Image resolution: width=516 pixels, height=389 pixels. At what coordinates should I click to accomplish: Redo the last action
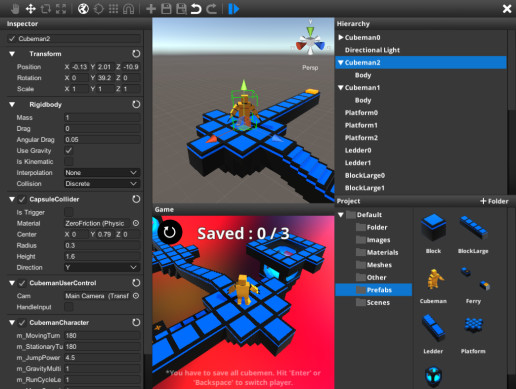click(211, 9)
